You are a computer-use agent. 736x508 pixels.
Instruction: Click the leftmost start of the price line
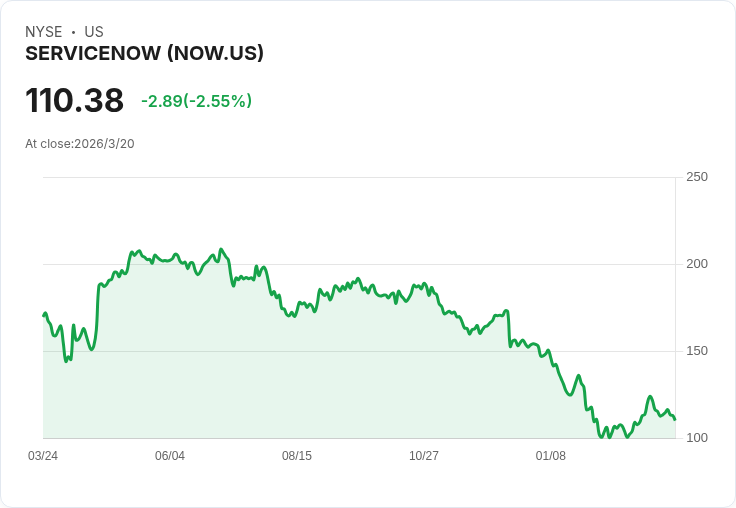(x=44, y=315)
